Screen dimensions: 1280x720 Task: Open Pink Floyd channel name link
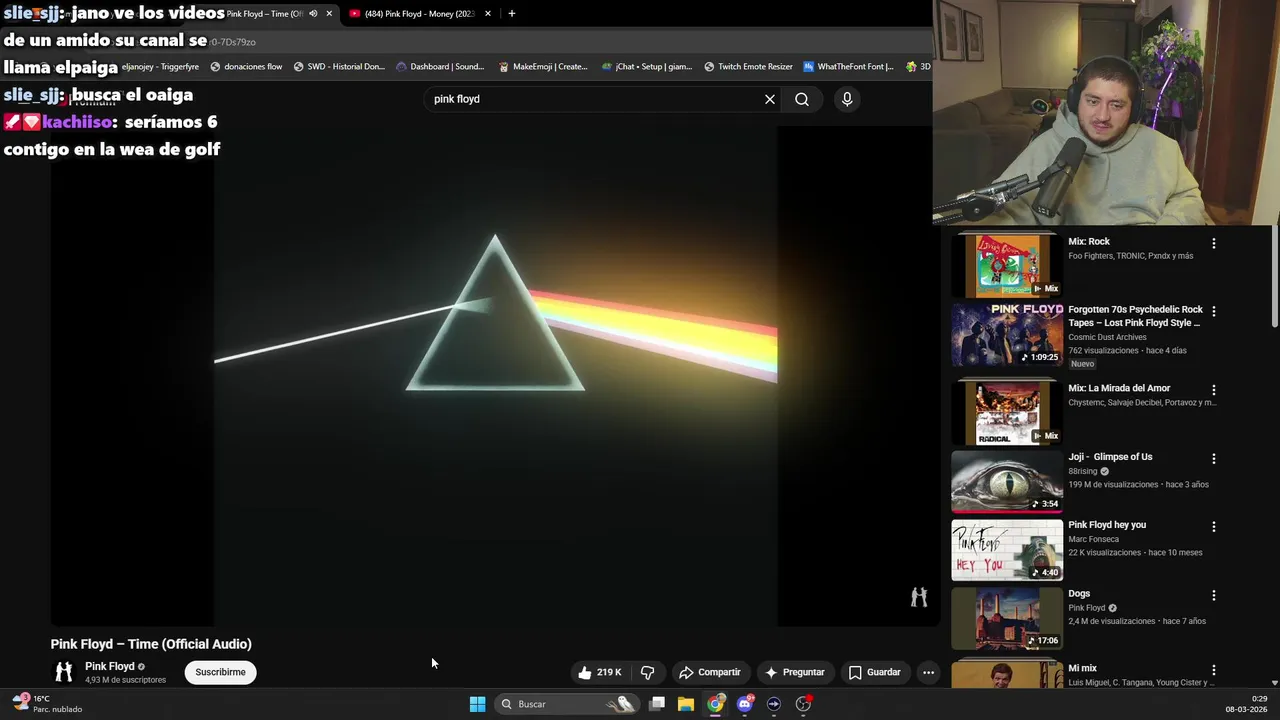point(109,666)
